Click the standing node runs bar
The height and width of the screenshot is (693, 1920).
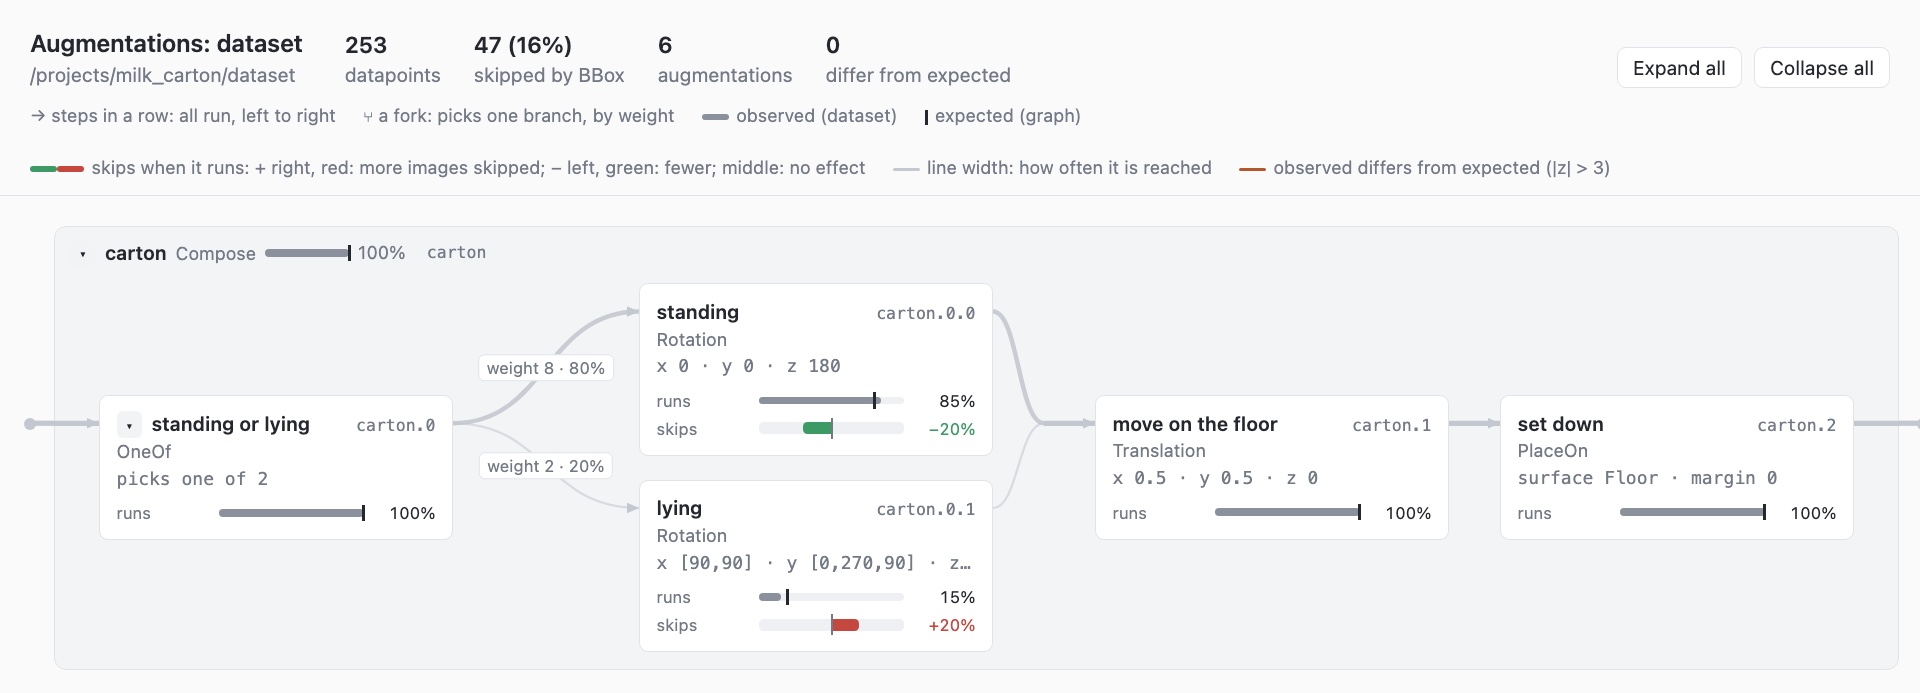tap(831, 401)
